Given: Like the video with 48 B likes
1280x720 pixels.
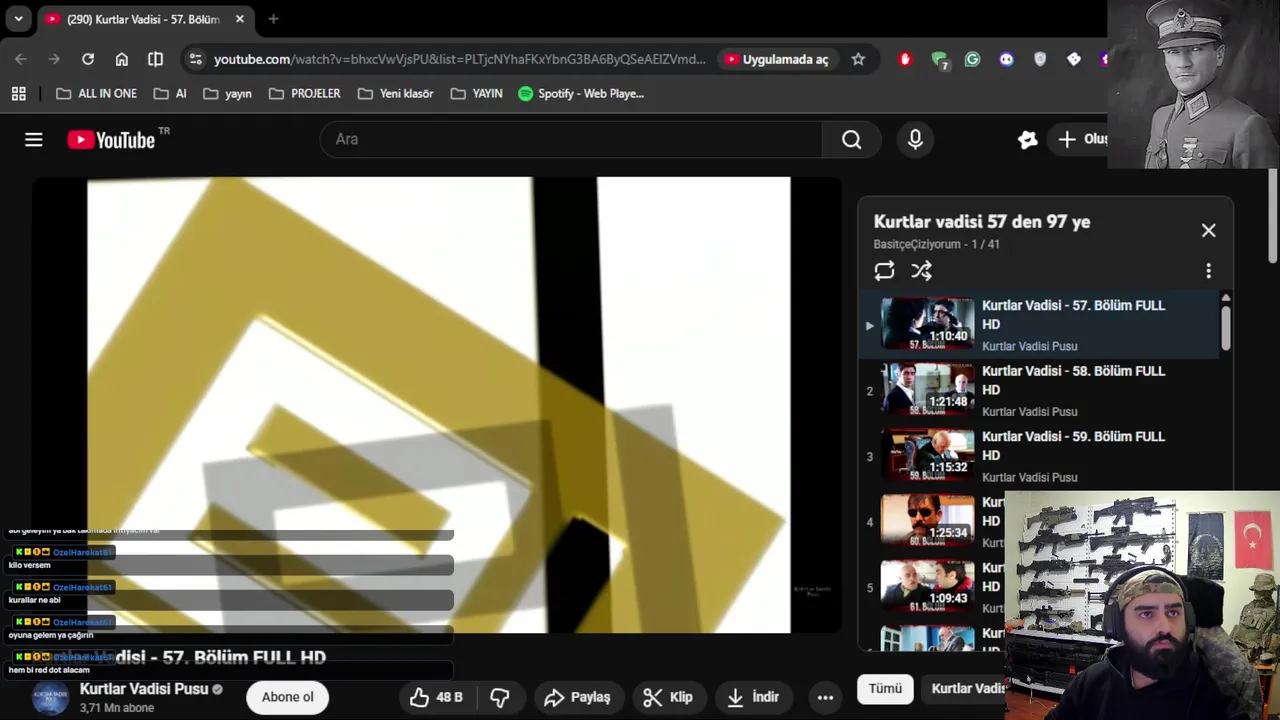Looking at the screenshot, I should [x=437, y=697].
